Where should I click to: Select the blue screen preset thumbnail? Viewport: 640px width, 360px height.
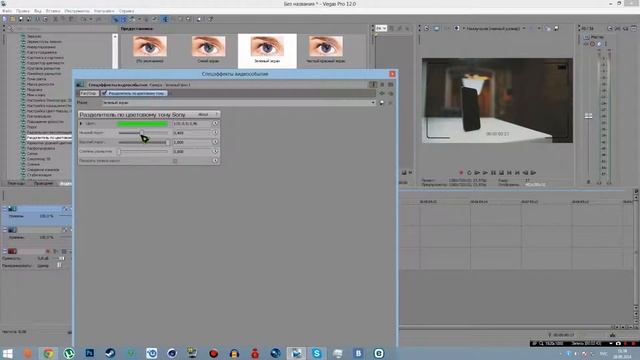tap(208, 46)
